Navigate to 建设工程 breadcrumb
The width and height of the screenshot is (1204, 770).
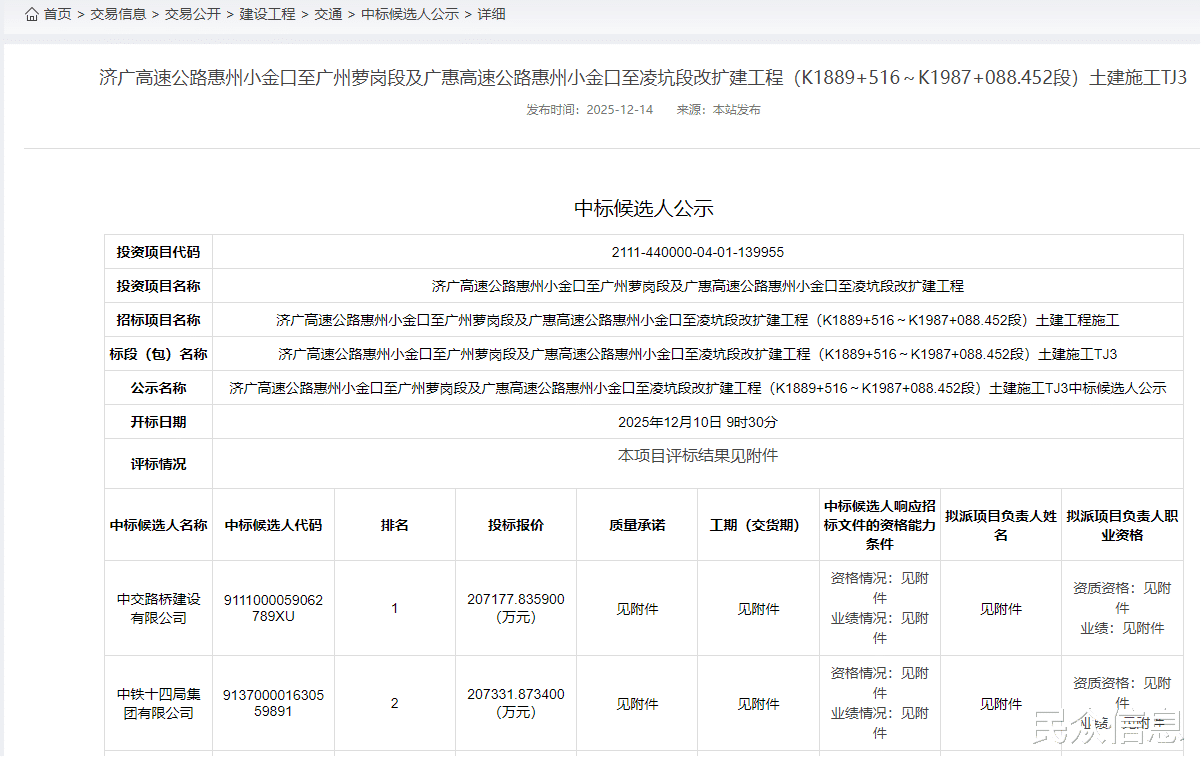point(267,14)
